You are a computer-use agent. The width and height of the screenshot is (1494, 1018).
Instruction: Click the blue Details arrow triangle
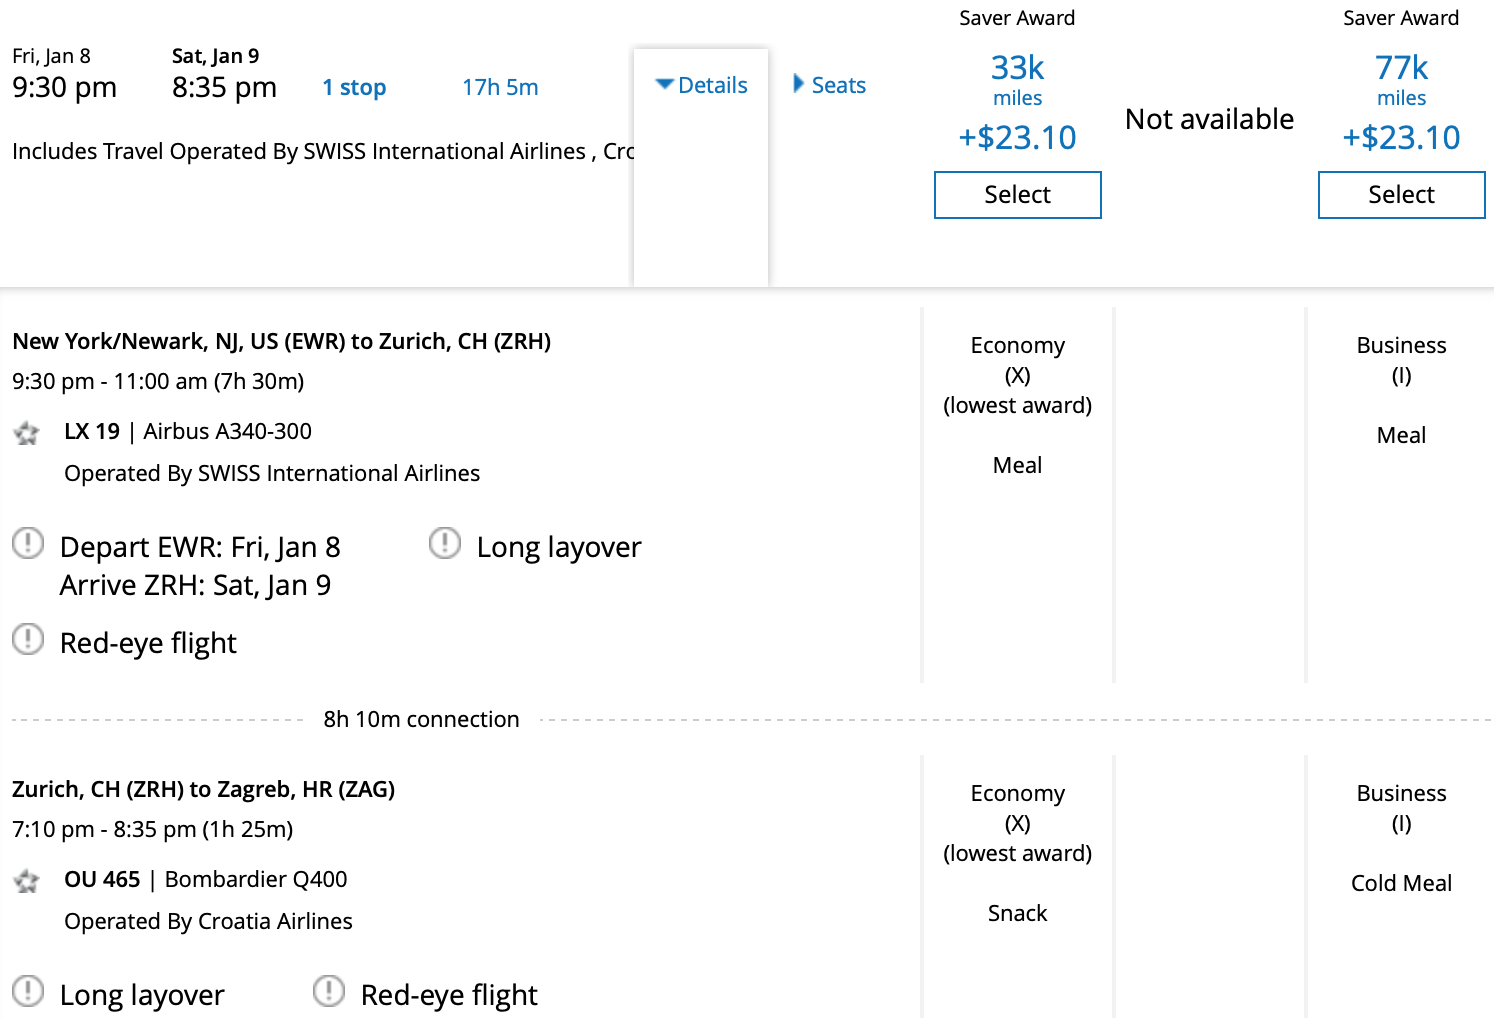tap(664, 85)
